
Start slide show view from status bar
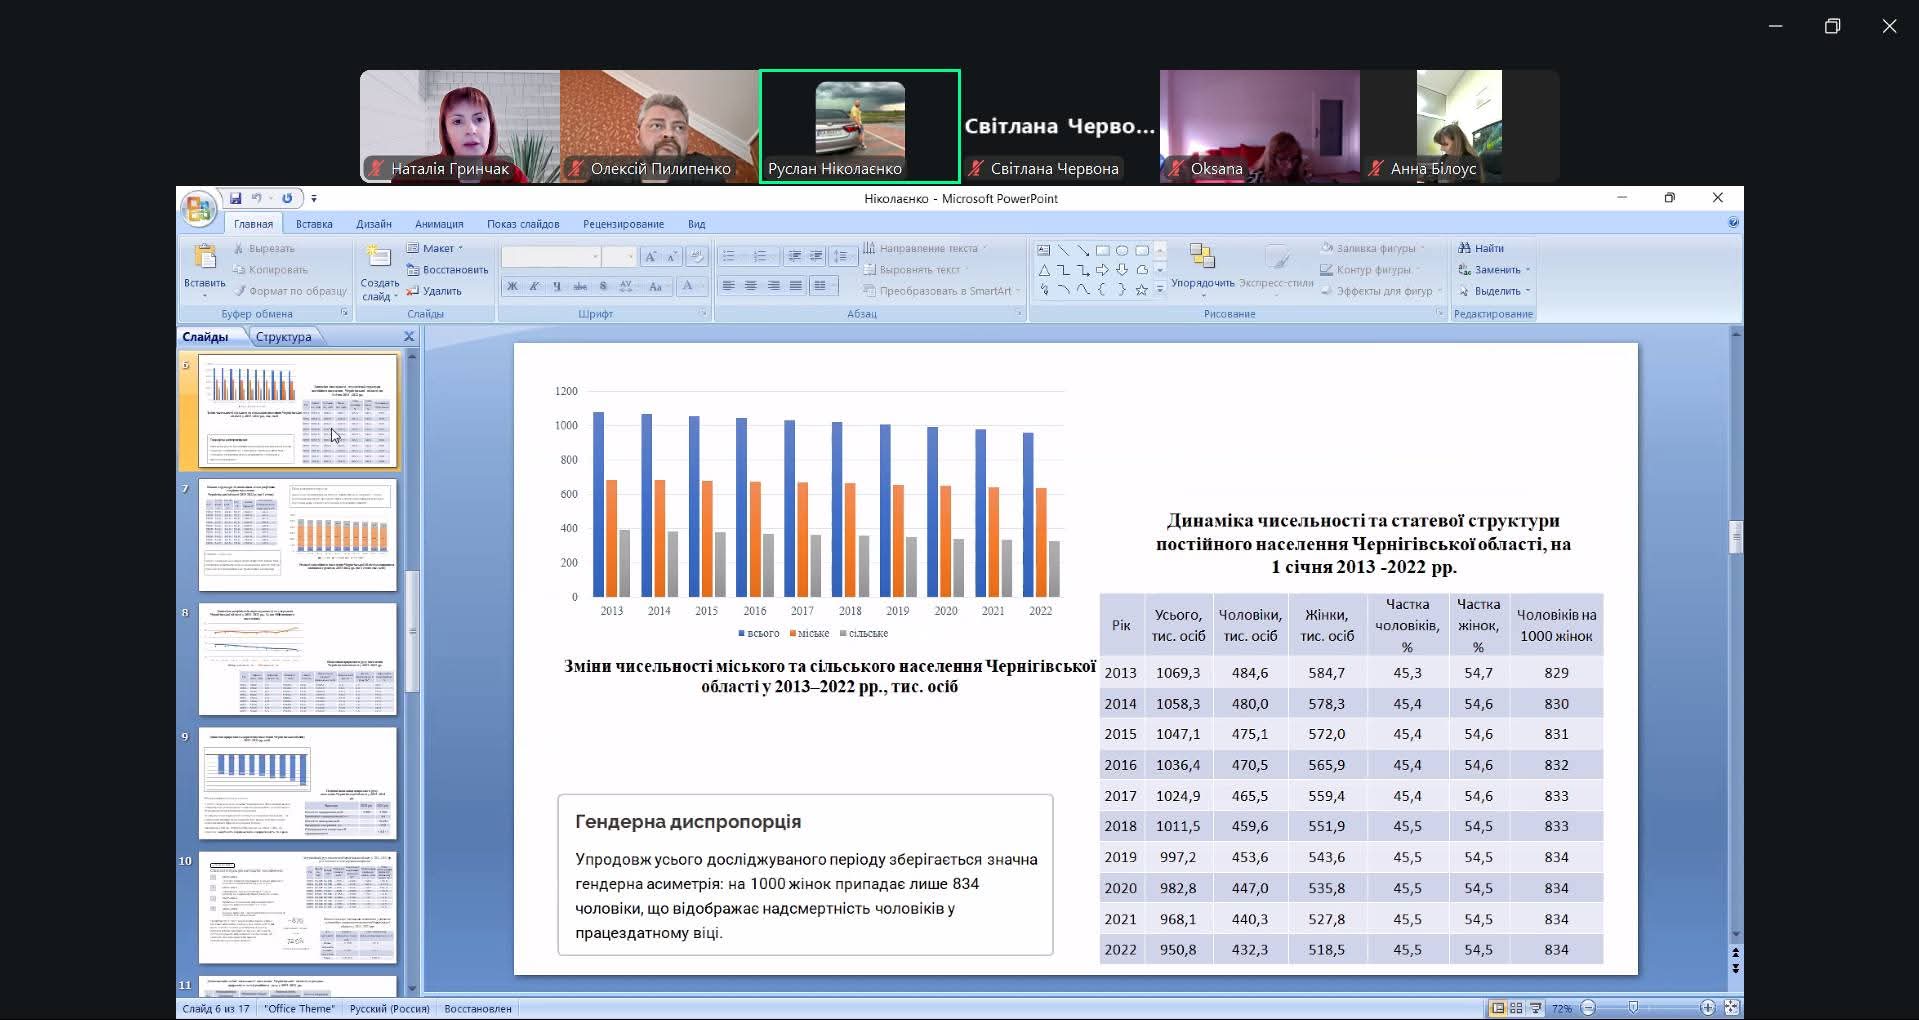[1534, 1008]
